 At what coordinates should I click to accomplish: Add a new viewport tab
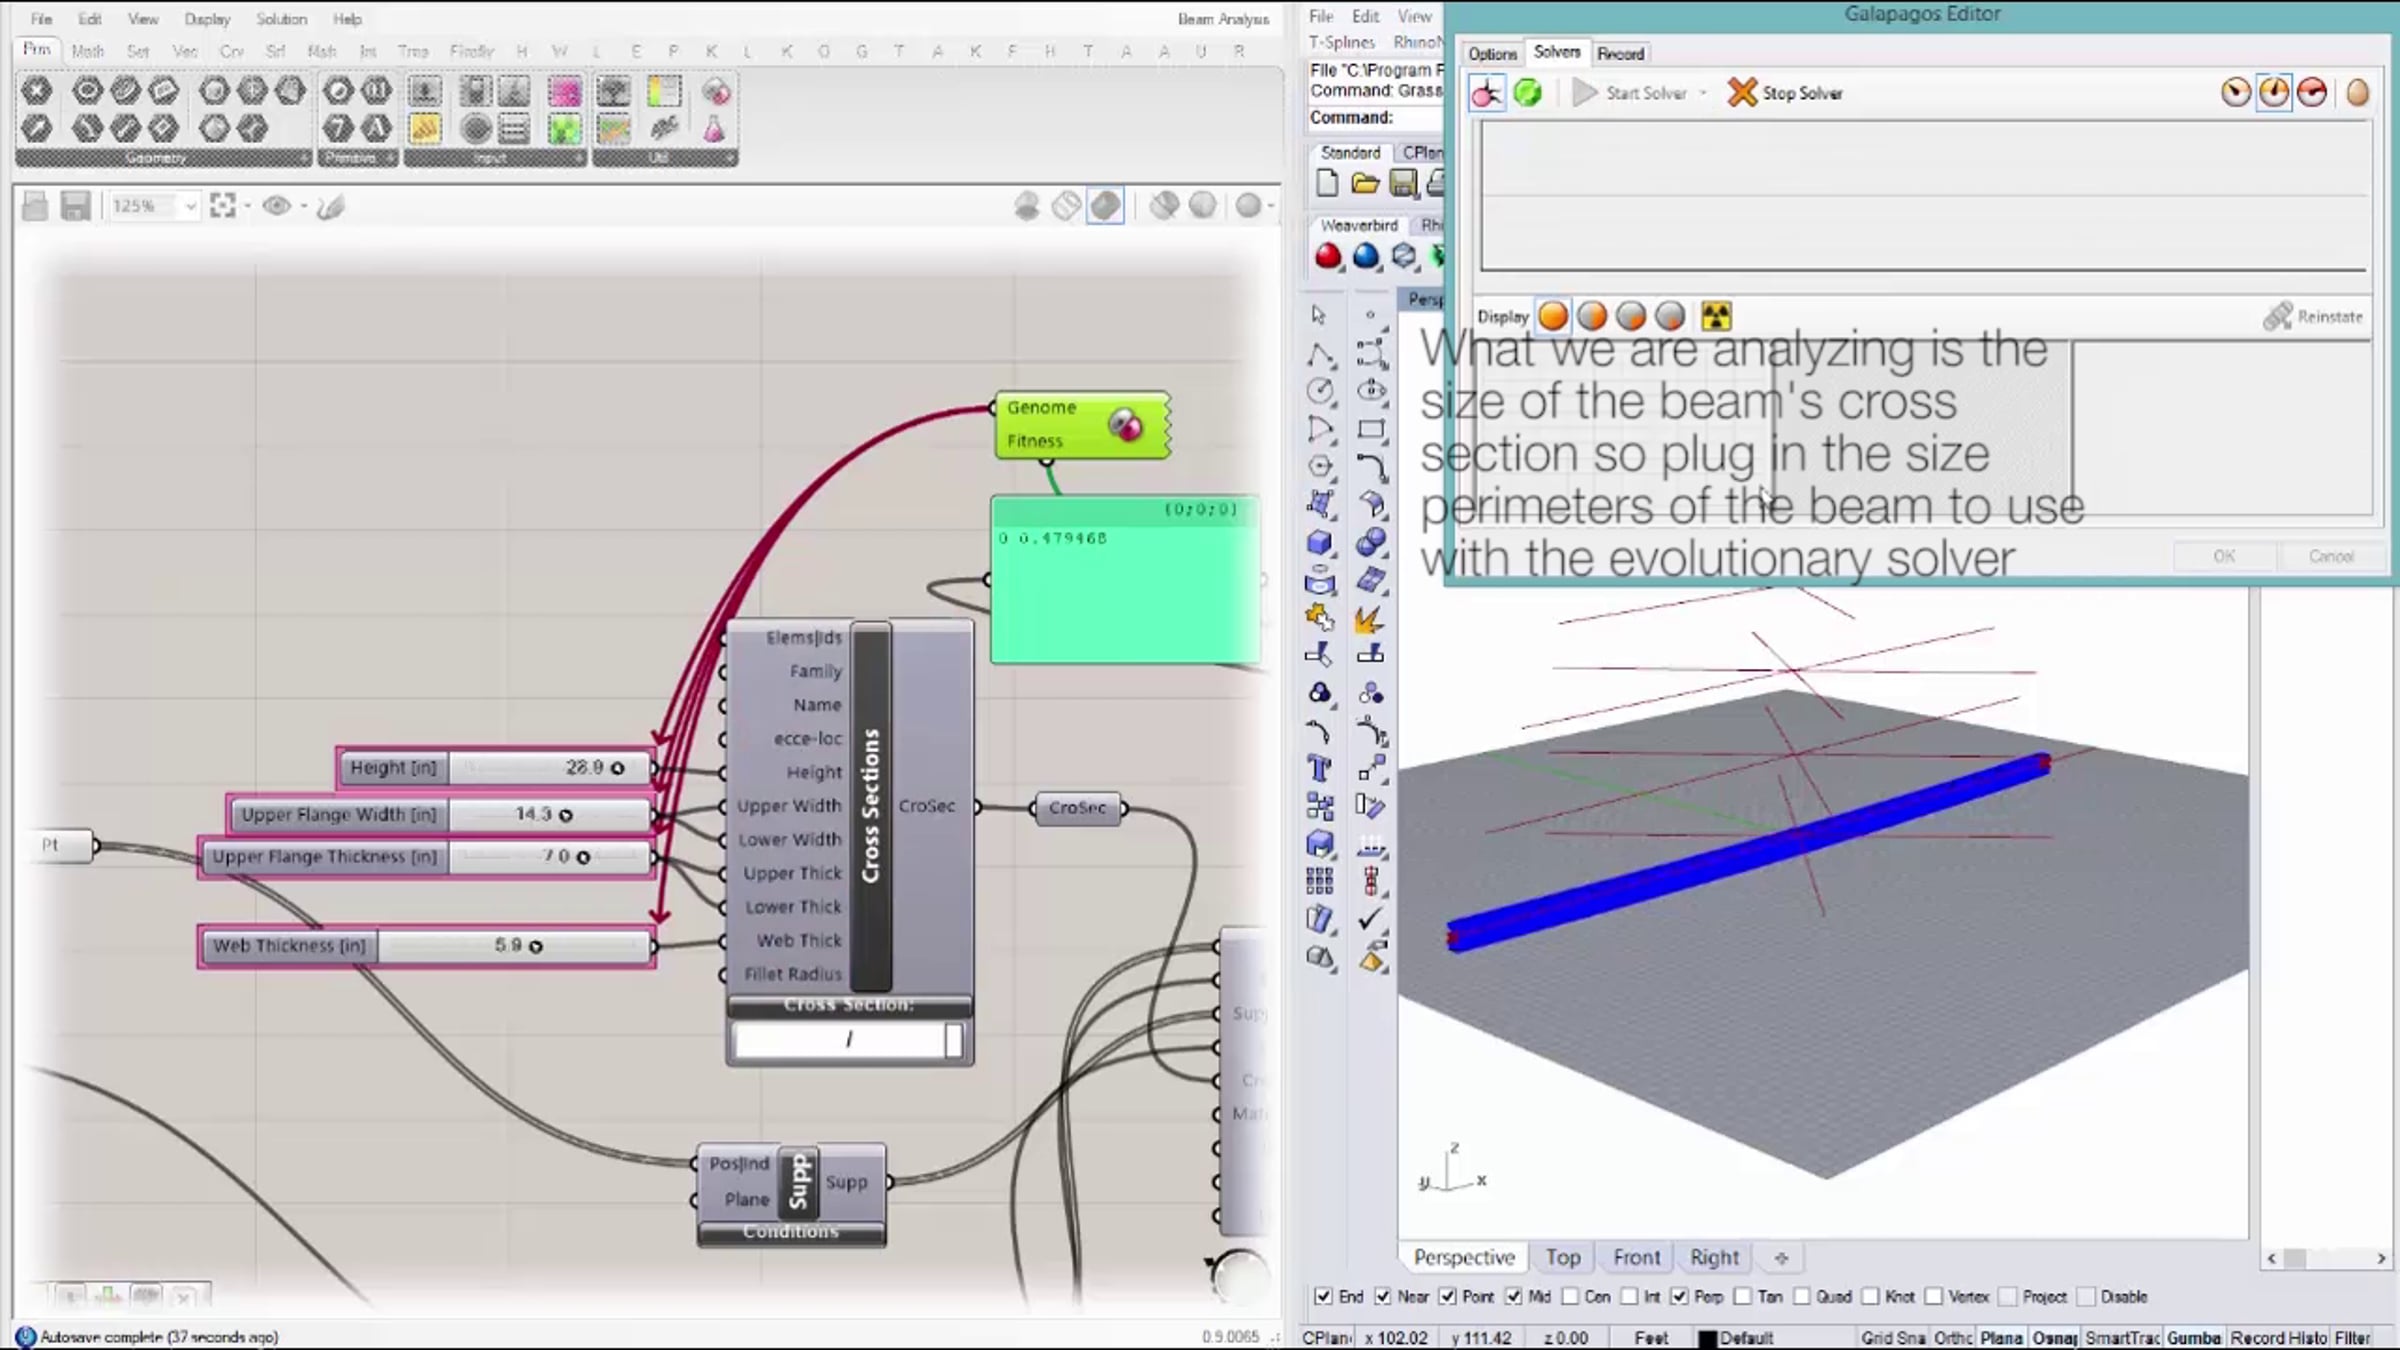click(x=1781, y=1258)
